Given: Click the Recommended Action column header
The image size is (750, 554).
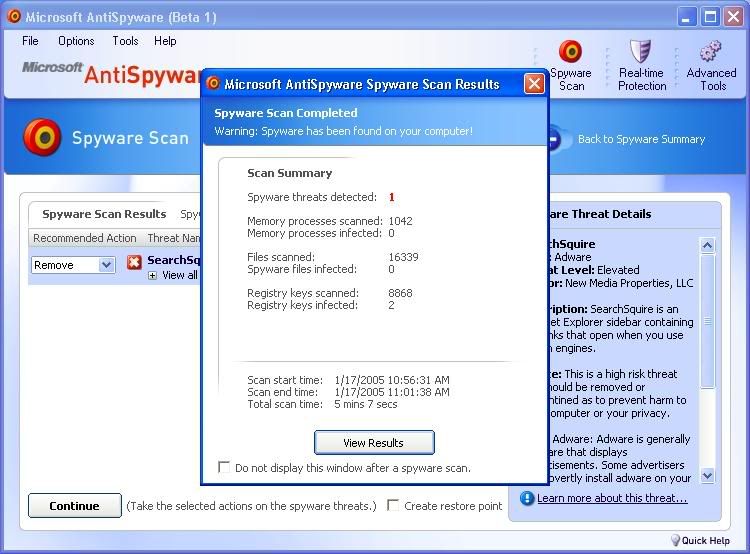Looking at the screenshot, I should coord(85,238).
